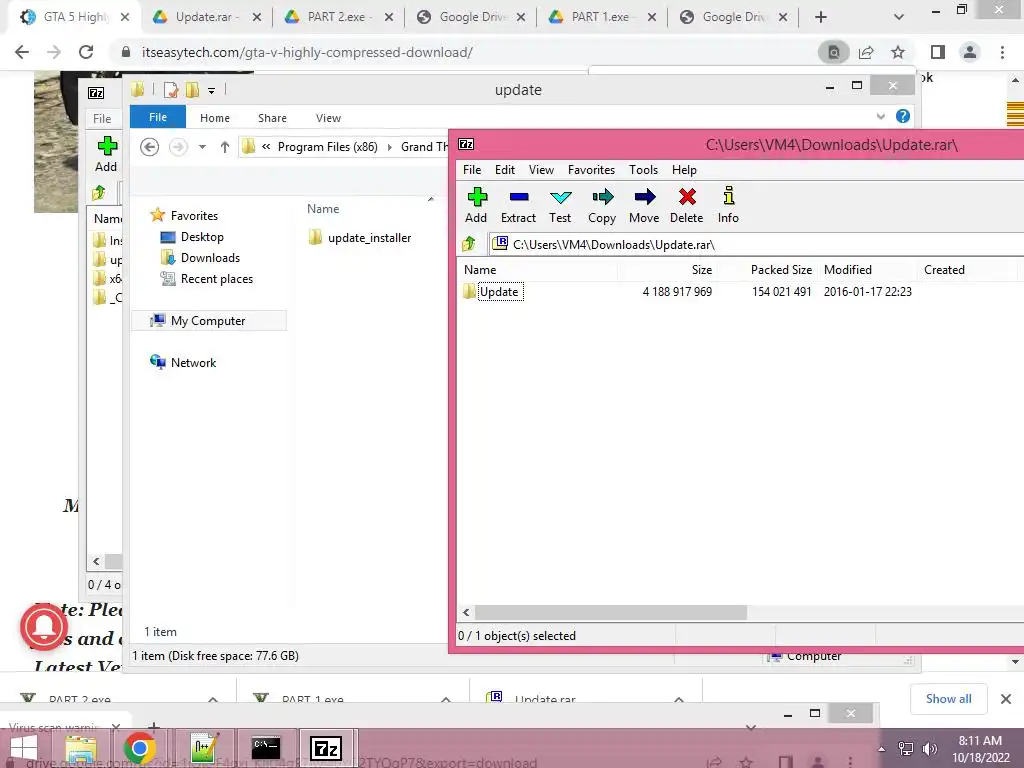This screenshot has width=1024, height=768.
Task: Click Explorer forward navigation arrow
Action: tap(178, 147)
